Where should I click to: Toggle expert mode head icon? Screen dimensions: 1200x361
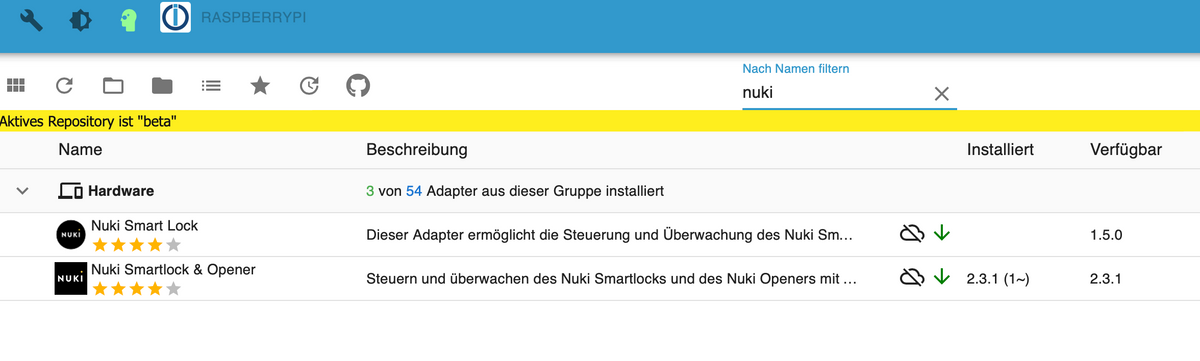(127, 20)
